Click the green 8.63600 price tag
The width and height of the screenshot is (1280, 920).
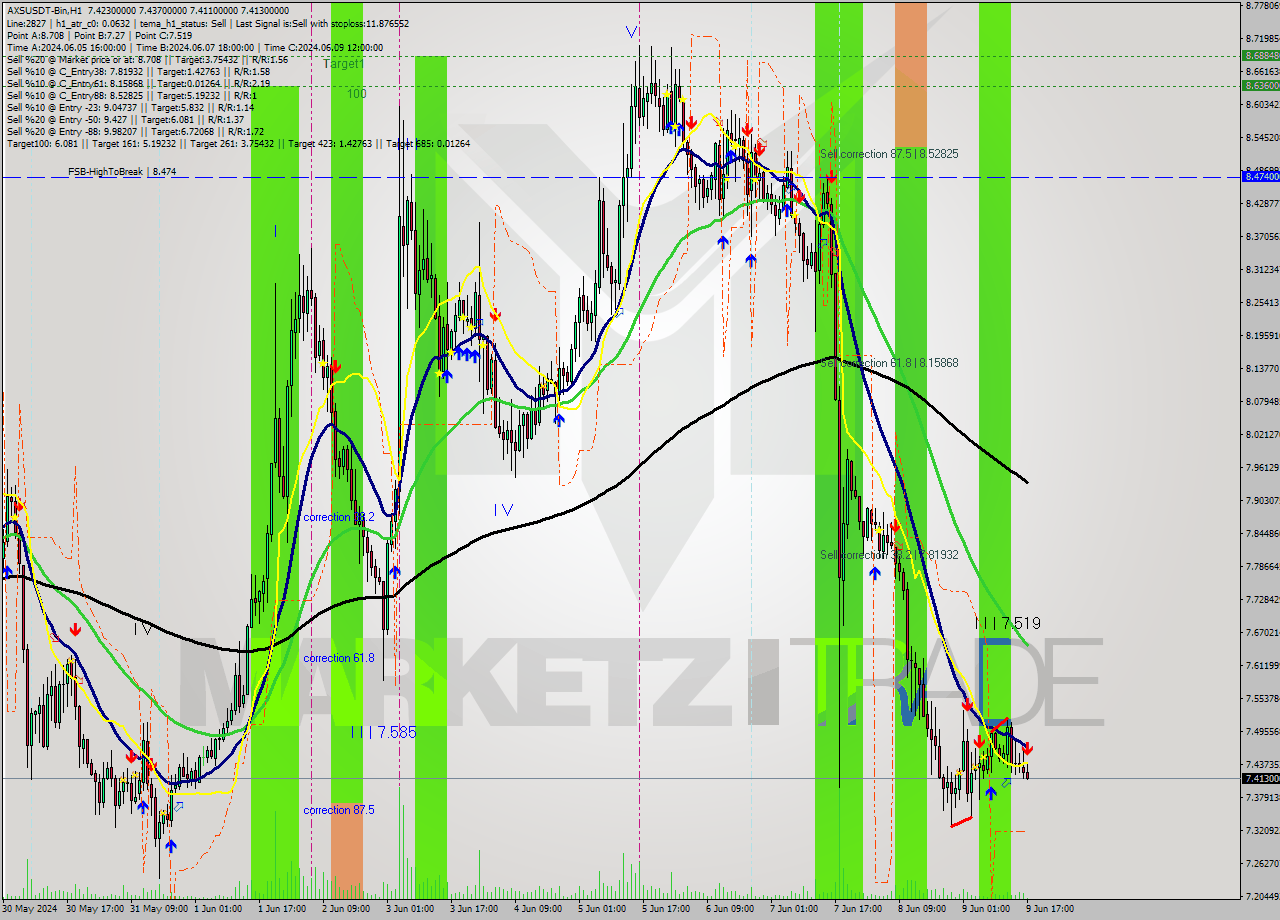(x=1260, y=86)
